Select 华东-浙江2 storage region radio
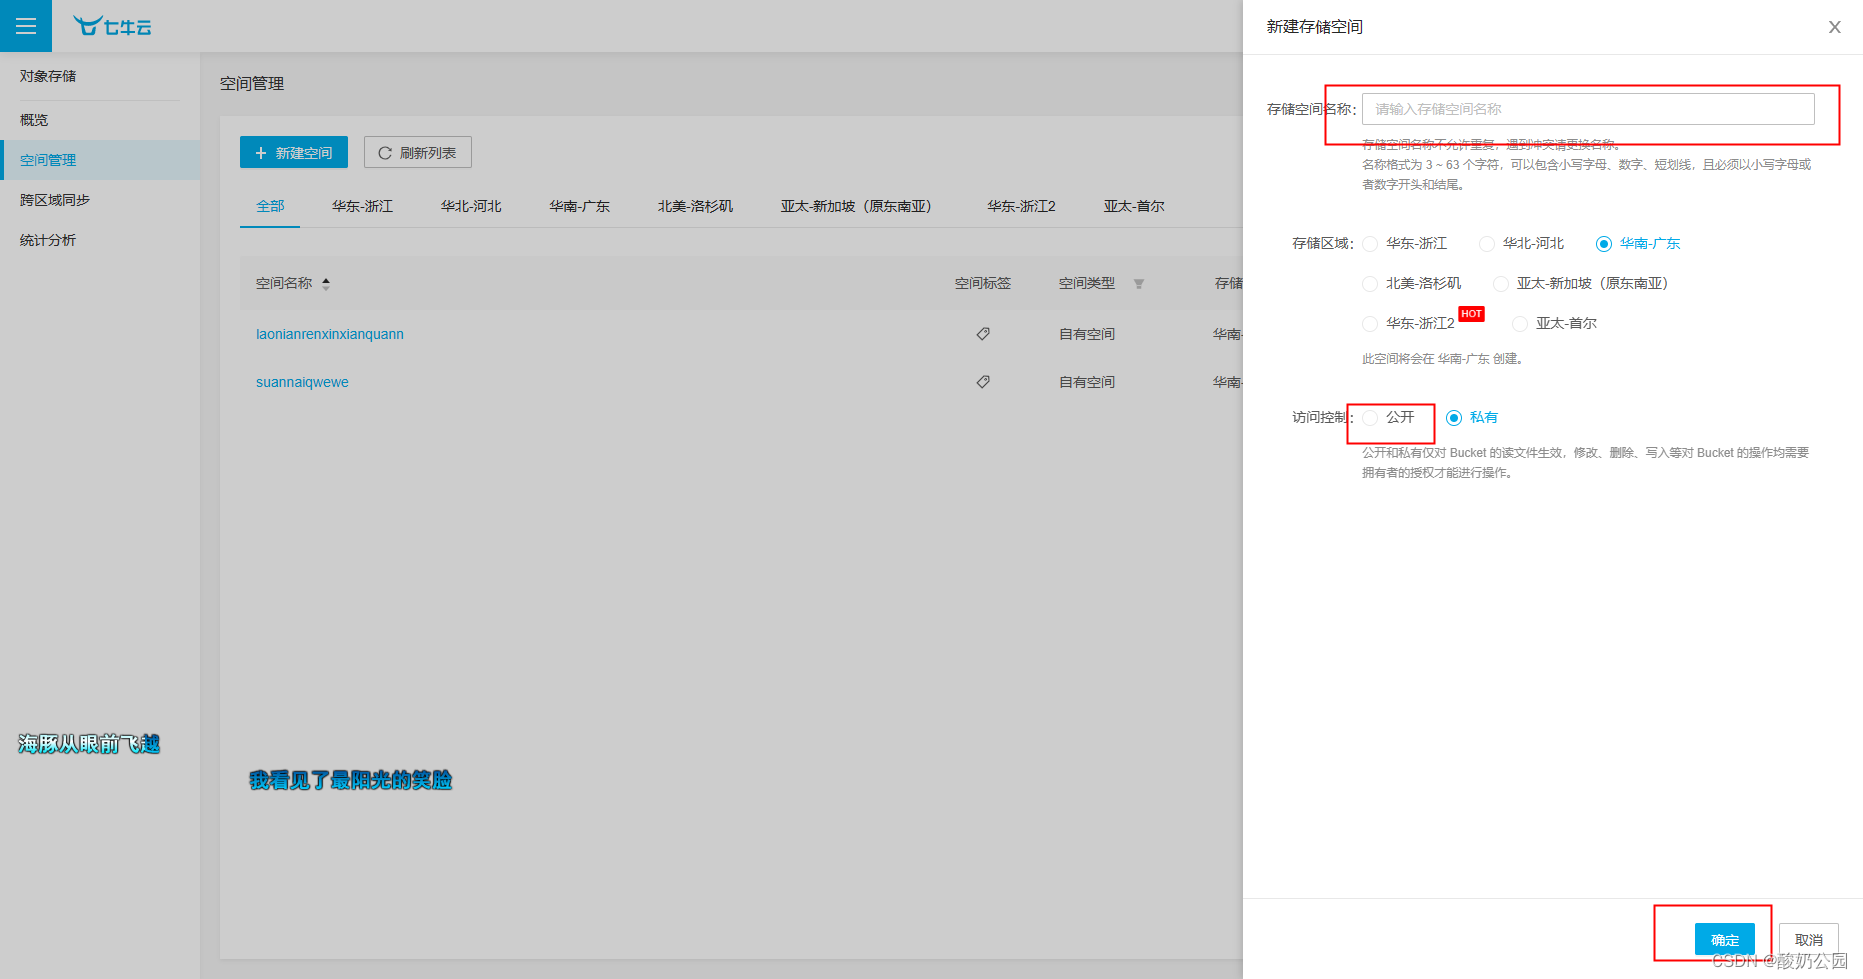 pyautogui.click(x=1370, y=324)
